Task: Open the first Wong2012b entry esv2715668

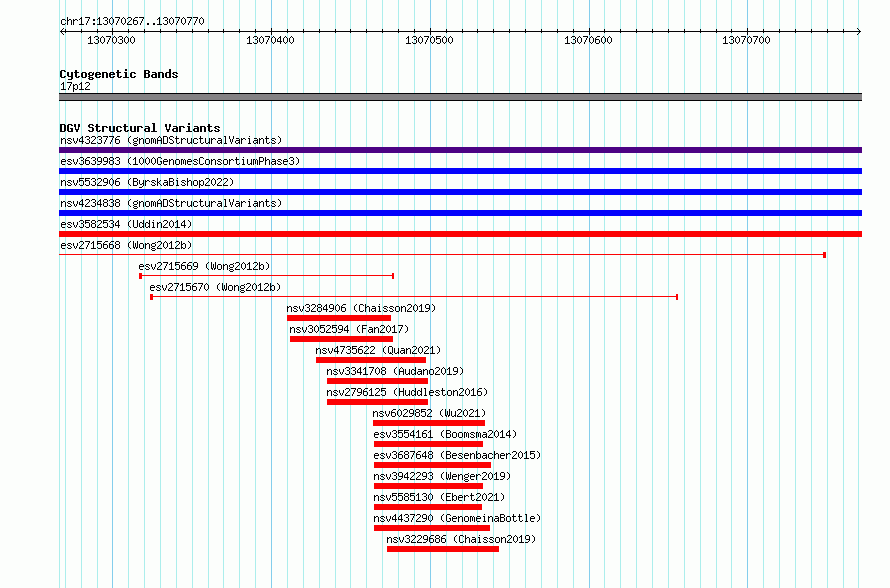Action: point(126,245)
